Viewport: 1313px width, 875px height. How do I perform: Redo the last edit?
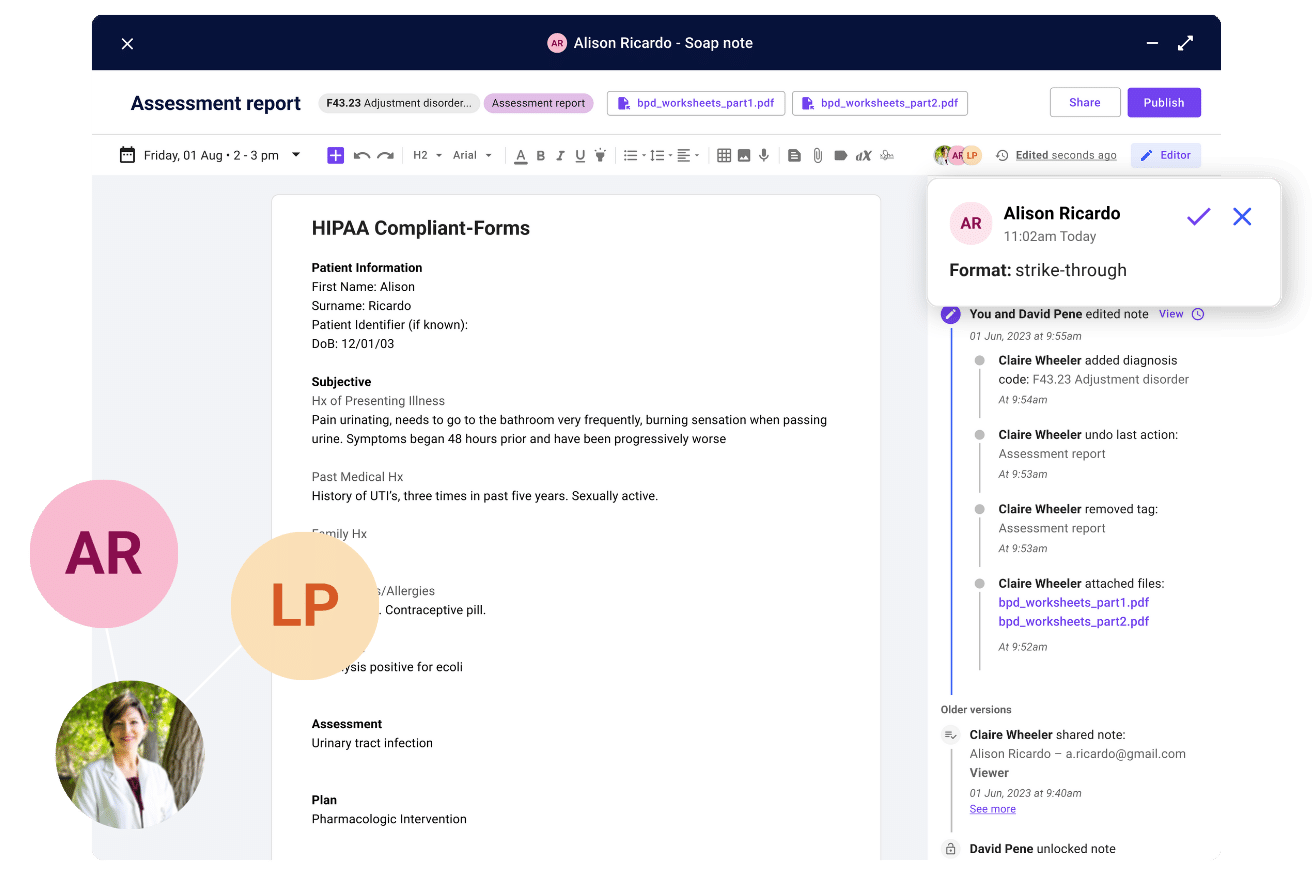[385, 155]
